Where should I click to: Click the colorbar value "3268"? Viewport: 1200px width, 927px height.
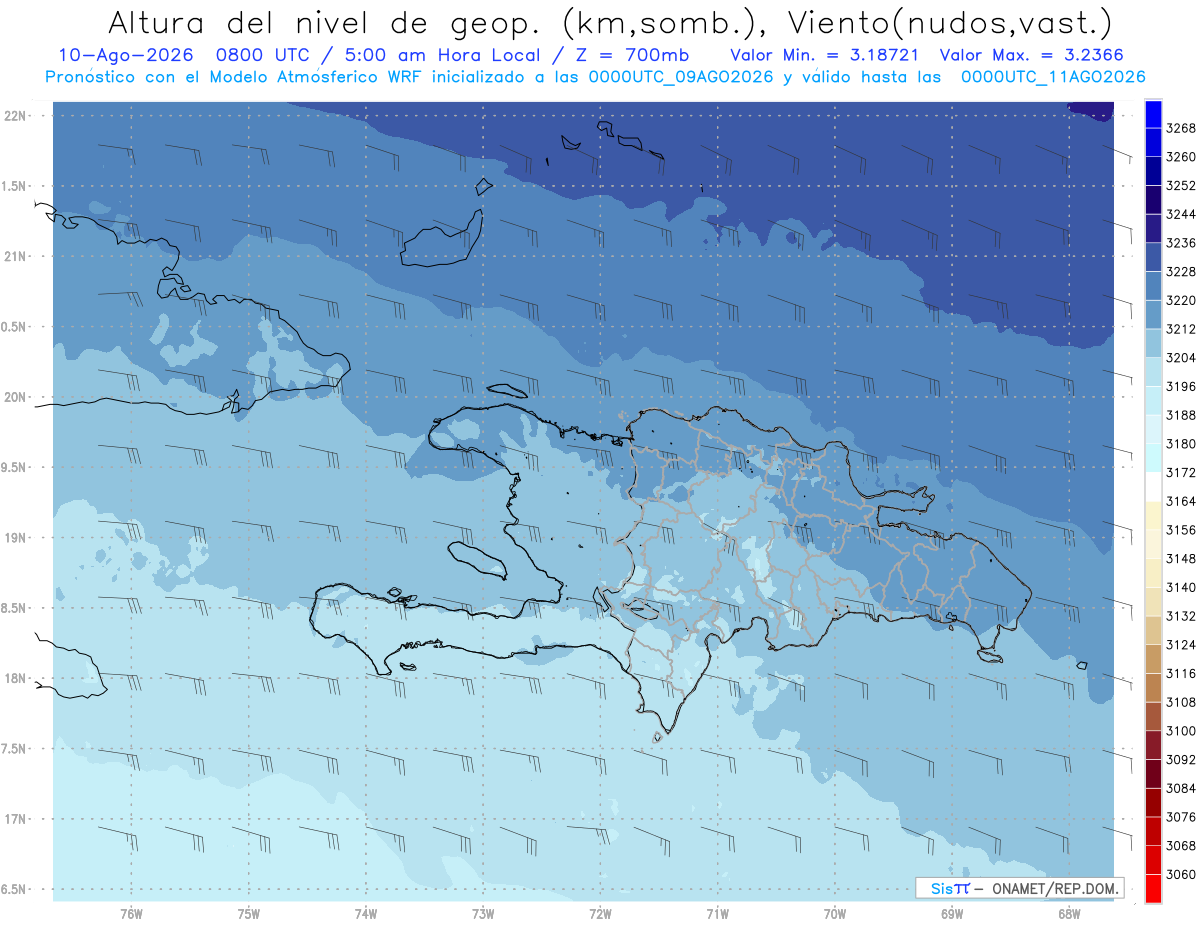tap(1181, 128)
